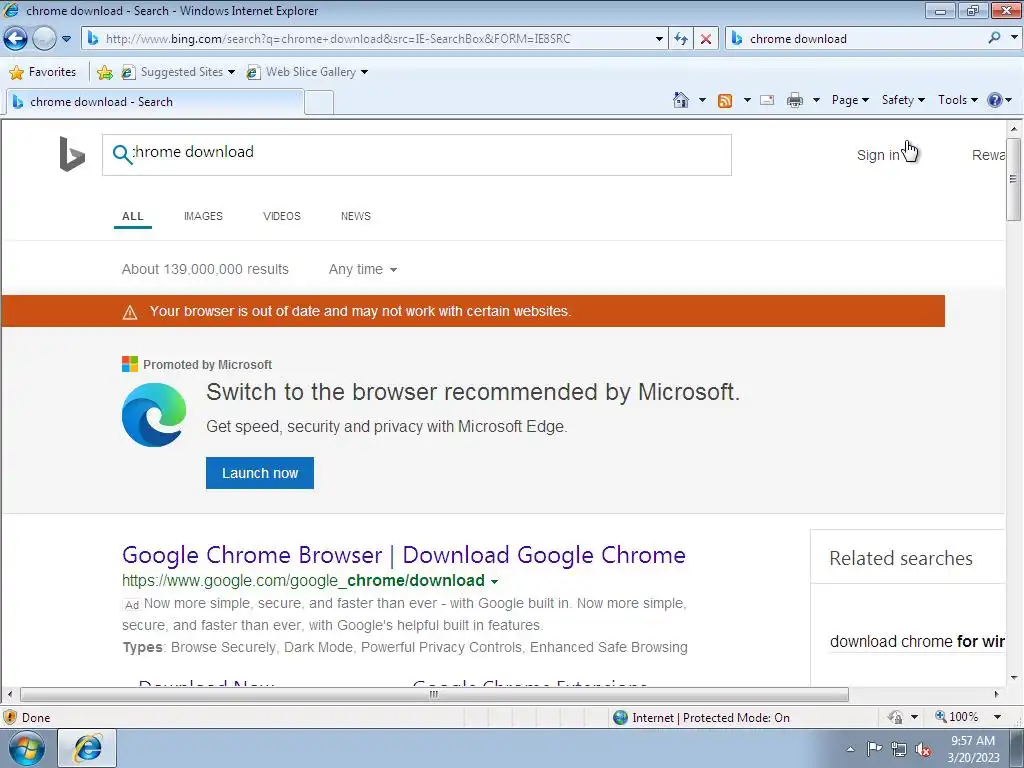Click the Help question mark icon
The width and height of the screenshot is (1024, 768).
click(x=995, y=100)
